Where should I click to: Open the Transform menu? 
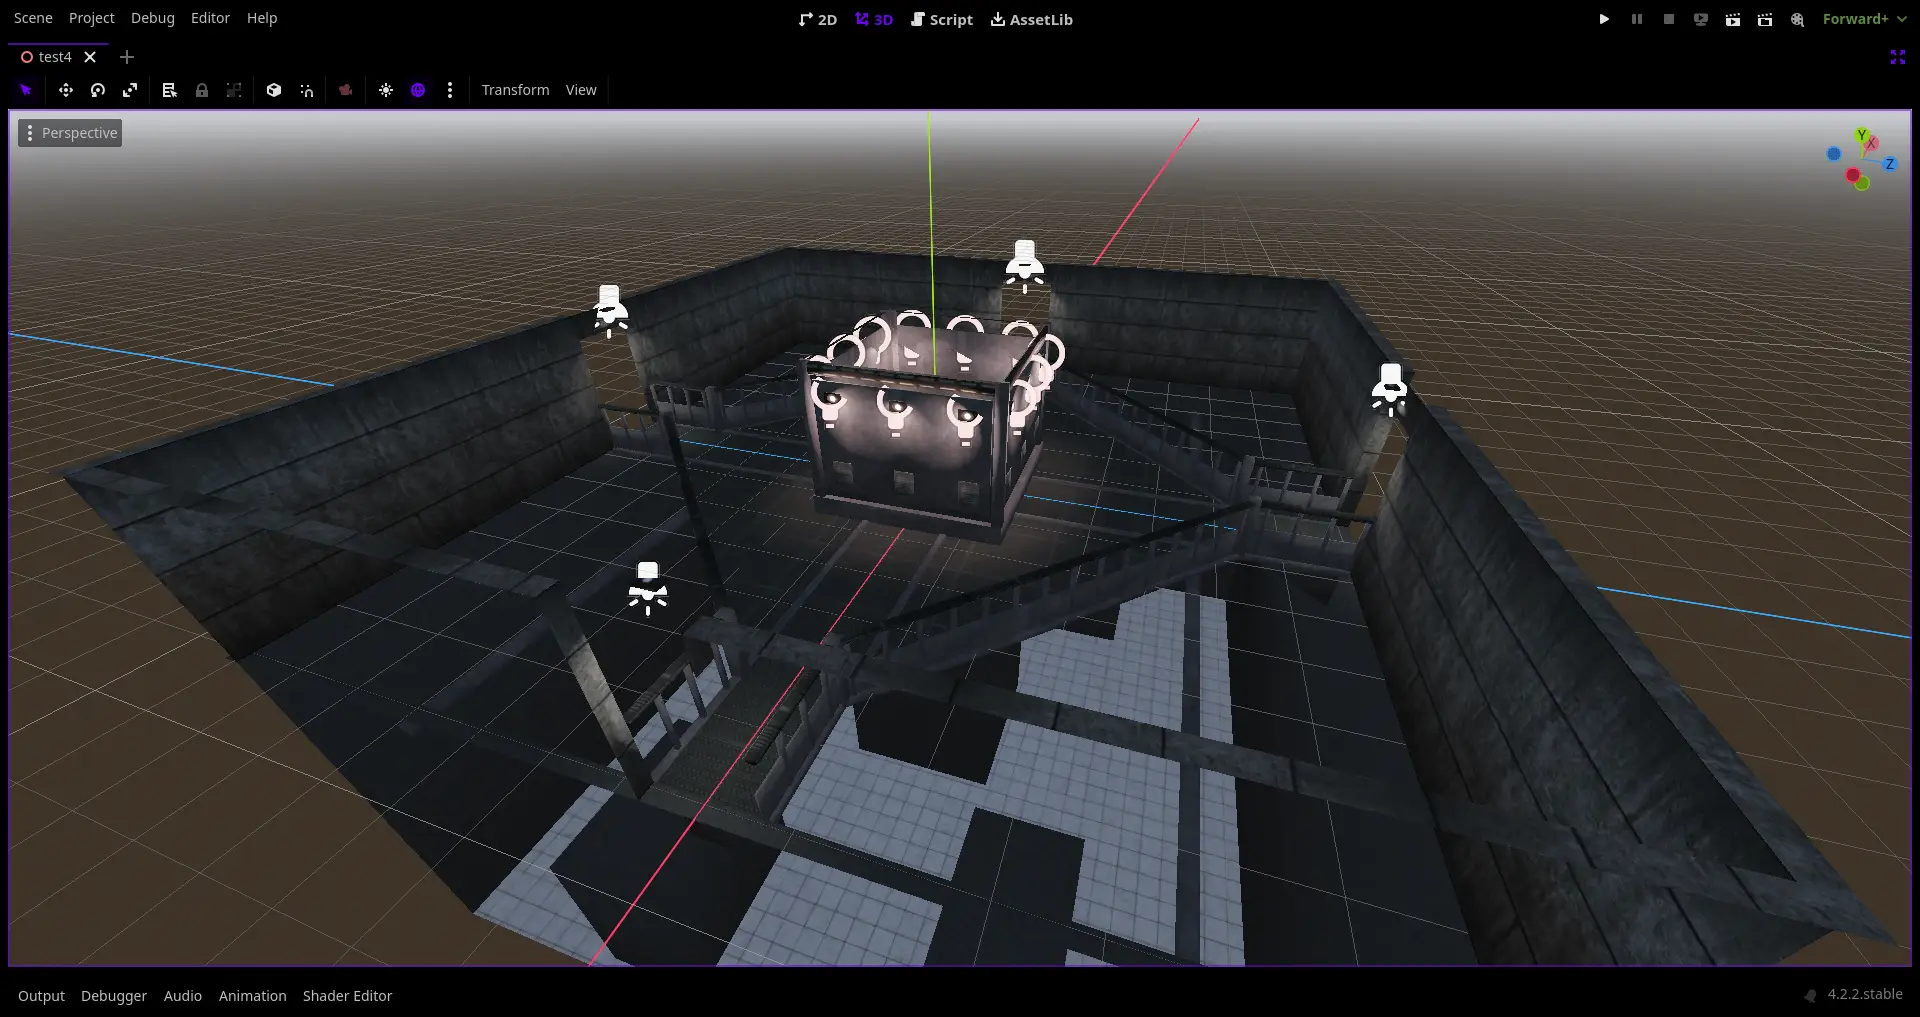coord(515,90)
